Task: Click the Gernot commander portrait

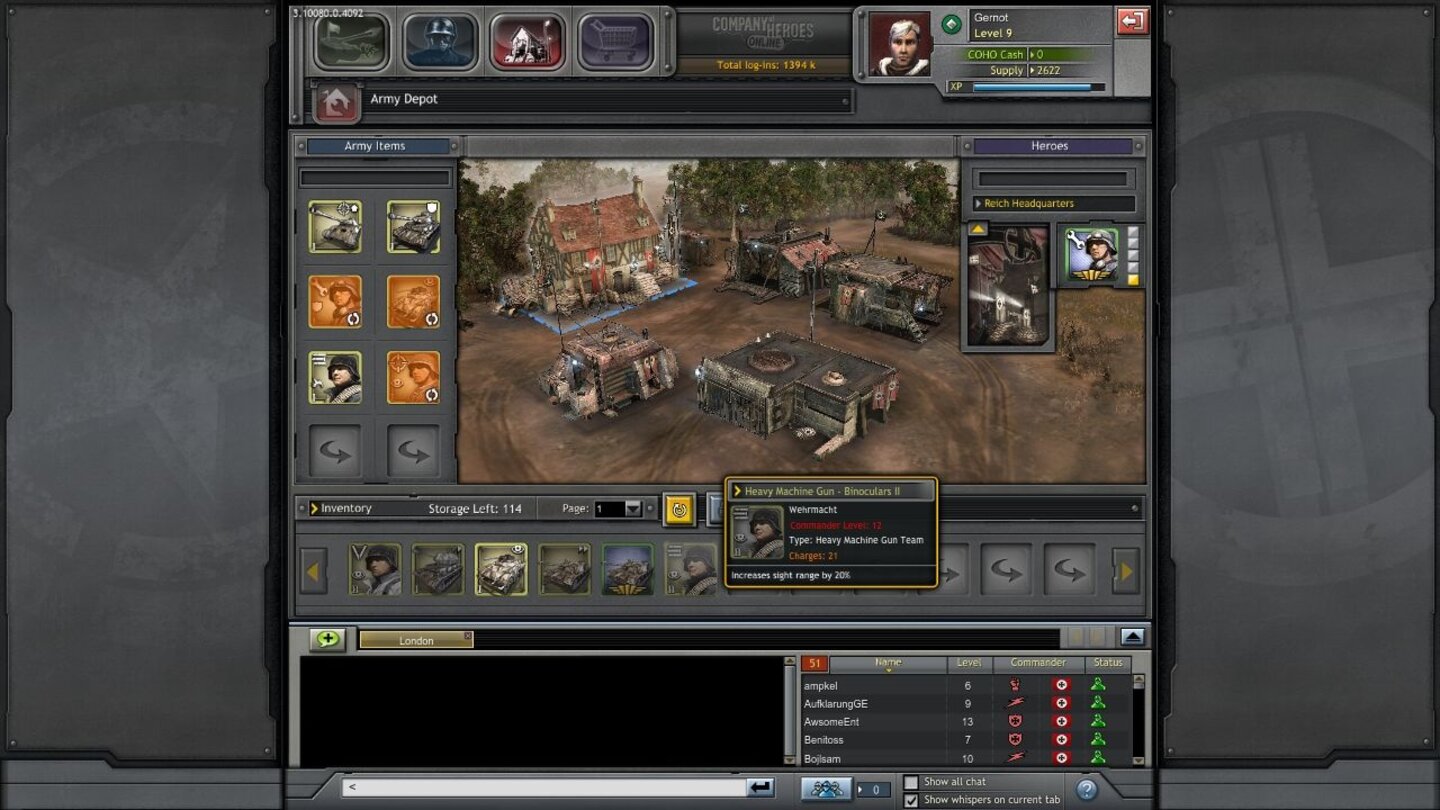Action: [900, 44]
